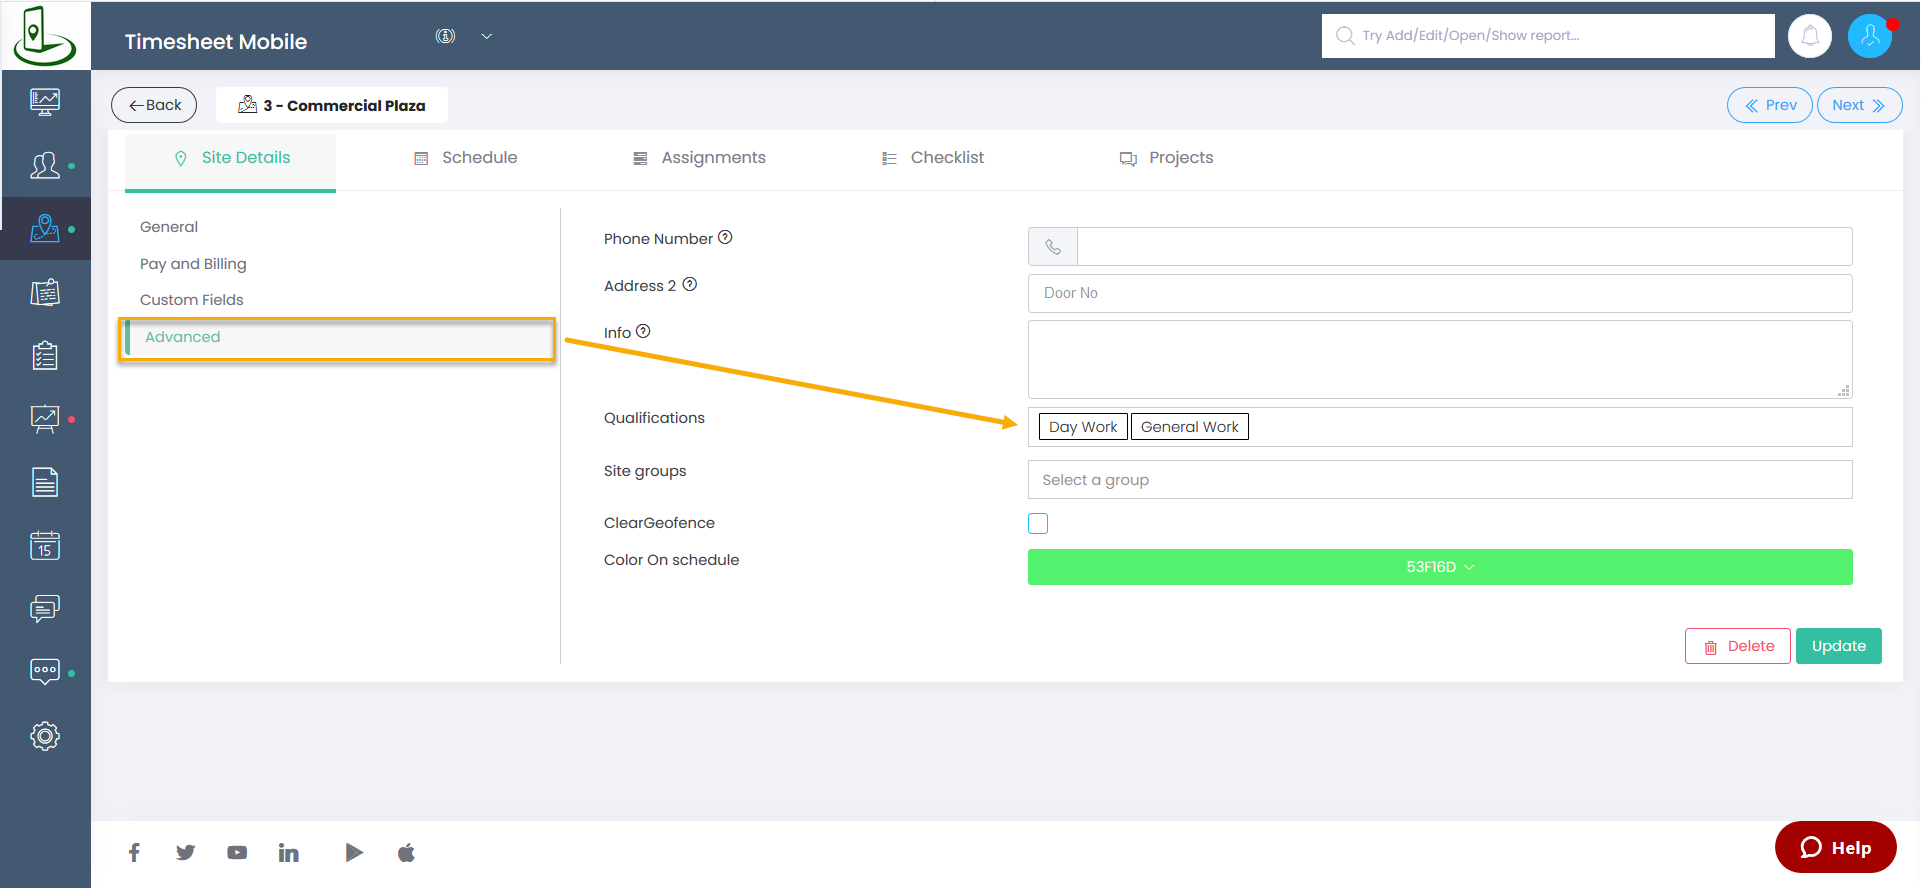Toggle the ClearGeofence checkbox
Viewport: 1921px width, 888px height.
(1038, 523)
